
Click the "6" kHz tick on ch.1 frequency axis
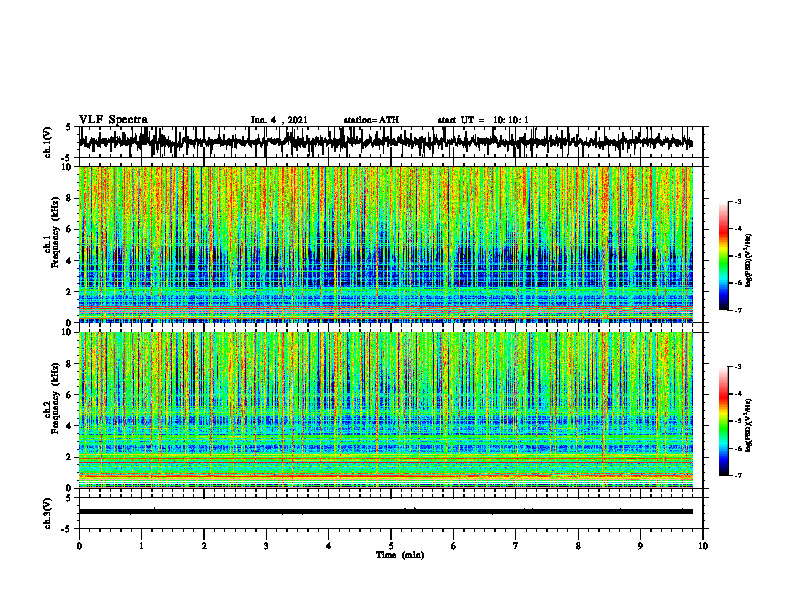(70, 229)
